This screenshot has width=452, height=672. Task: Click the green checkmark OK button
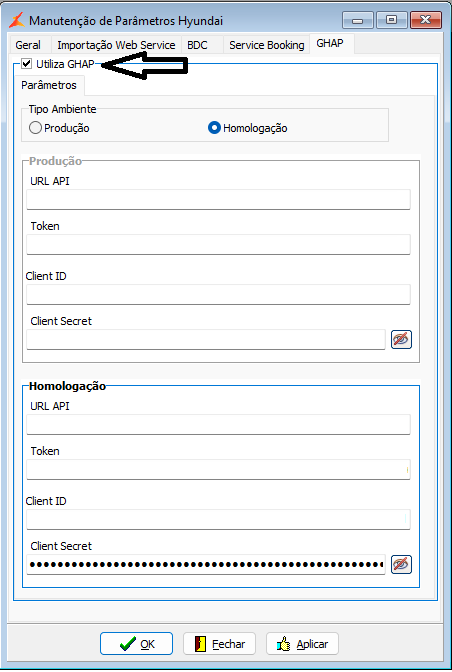136,644
